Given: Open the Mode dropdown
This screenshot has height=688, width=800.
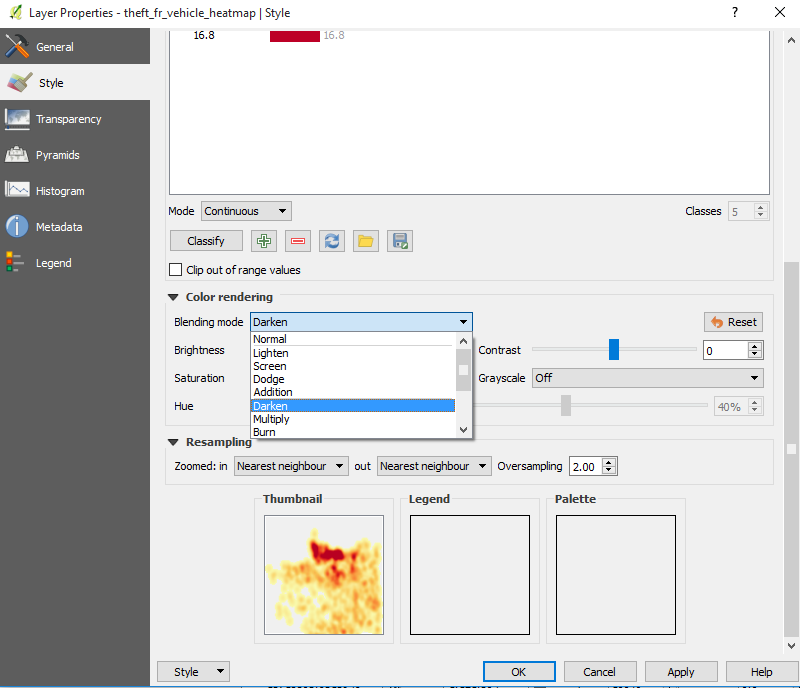Looking at the screenshot, I should coord(246,211).
